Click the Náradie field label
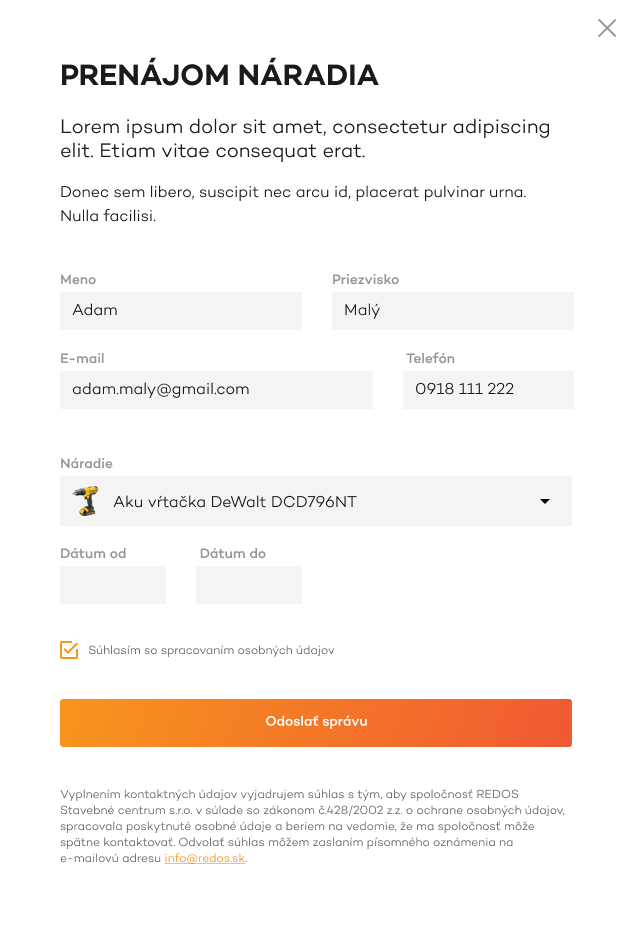635x927 pixels. (x=86, y=464)
